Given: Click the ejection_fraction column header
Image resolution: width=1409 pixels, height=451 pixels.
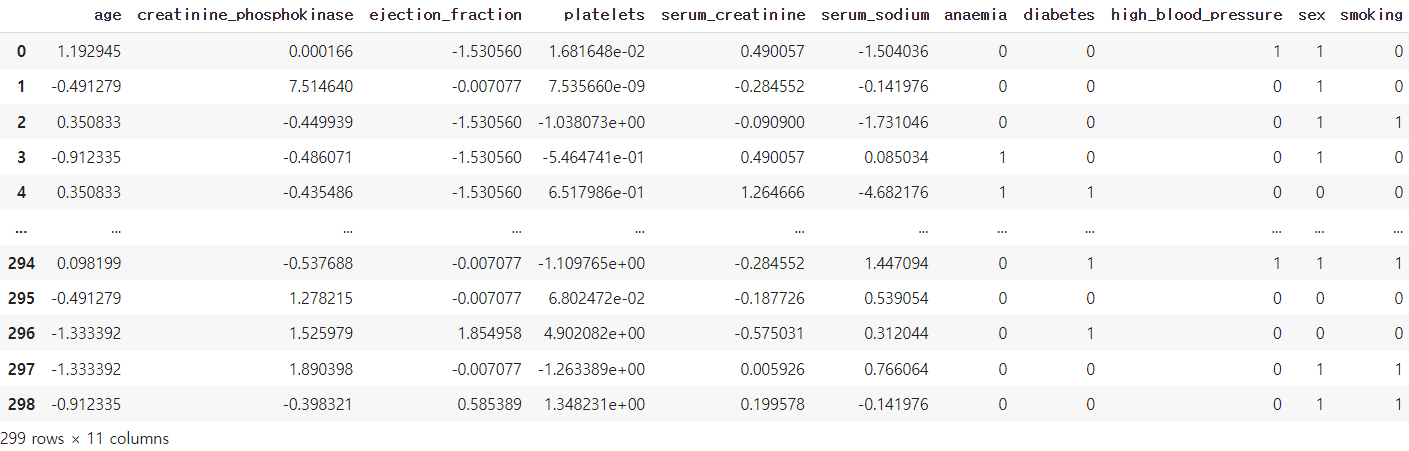Looking at the screenshot, I should pos(445,15).
